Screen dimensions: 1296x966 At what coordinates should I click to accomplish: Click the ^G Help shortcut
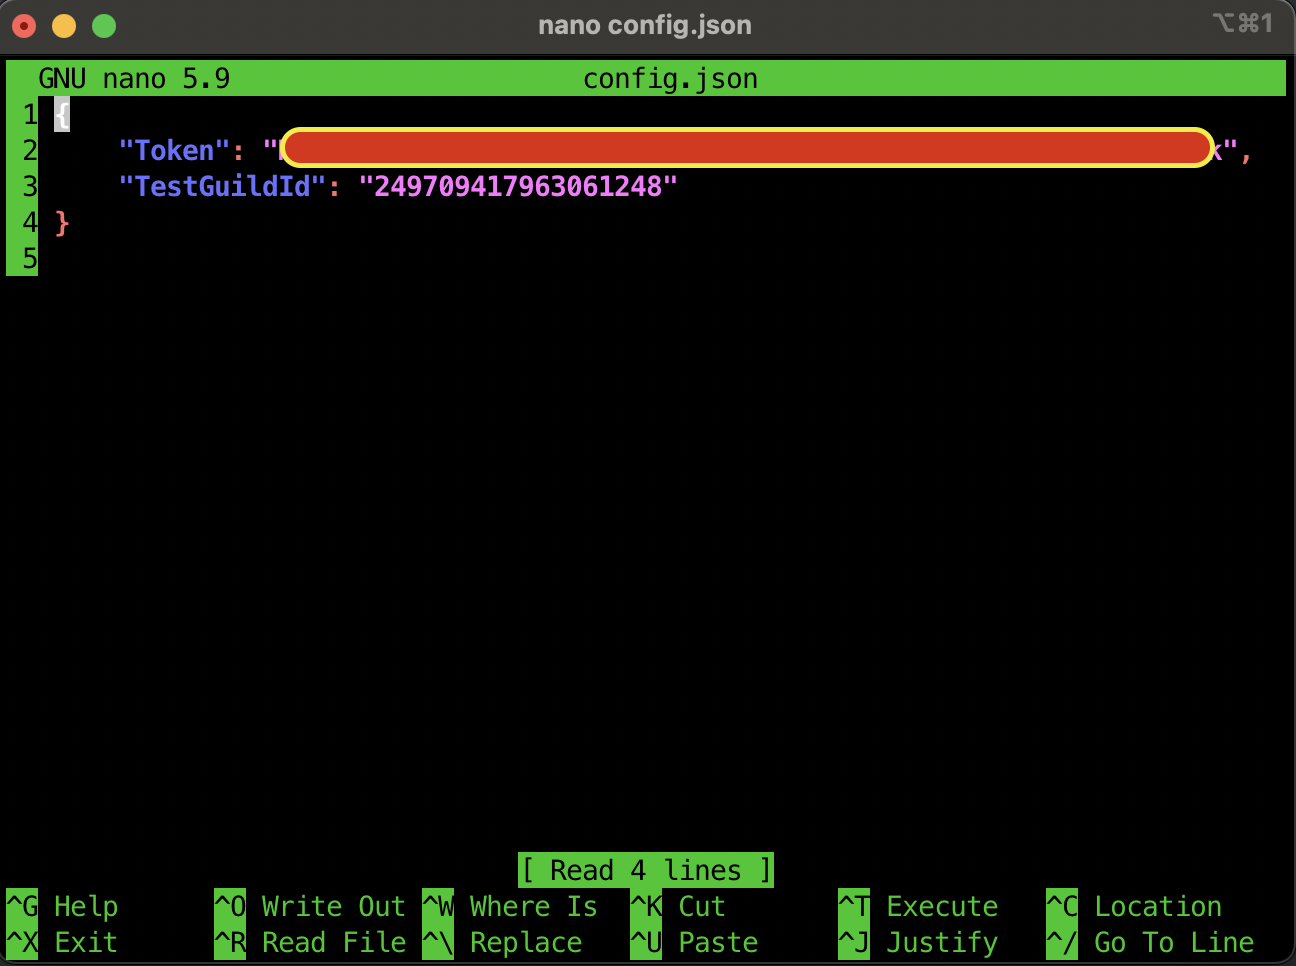click(62, 906)
